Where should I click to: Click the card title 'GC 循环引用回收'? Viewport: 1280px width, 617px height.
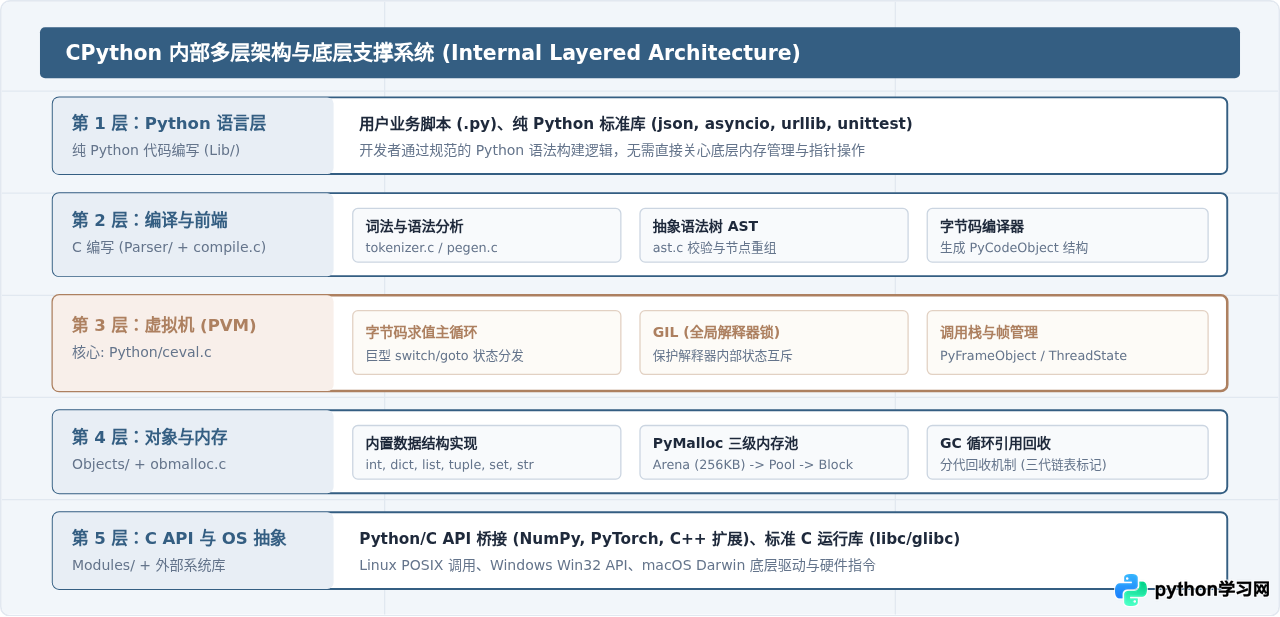click(995, 444)
